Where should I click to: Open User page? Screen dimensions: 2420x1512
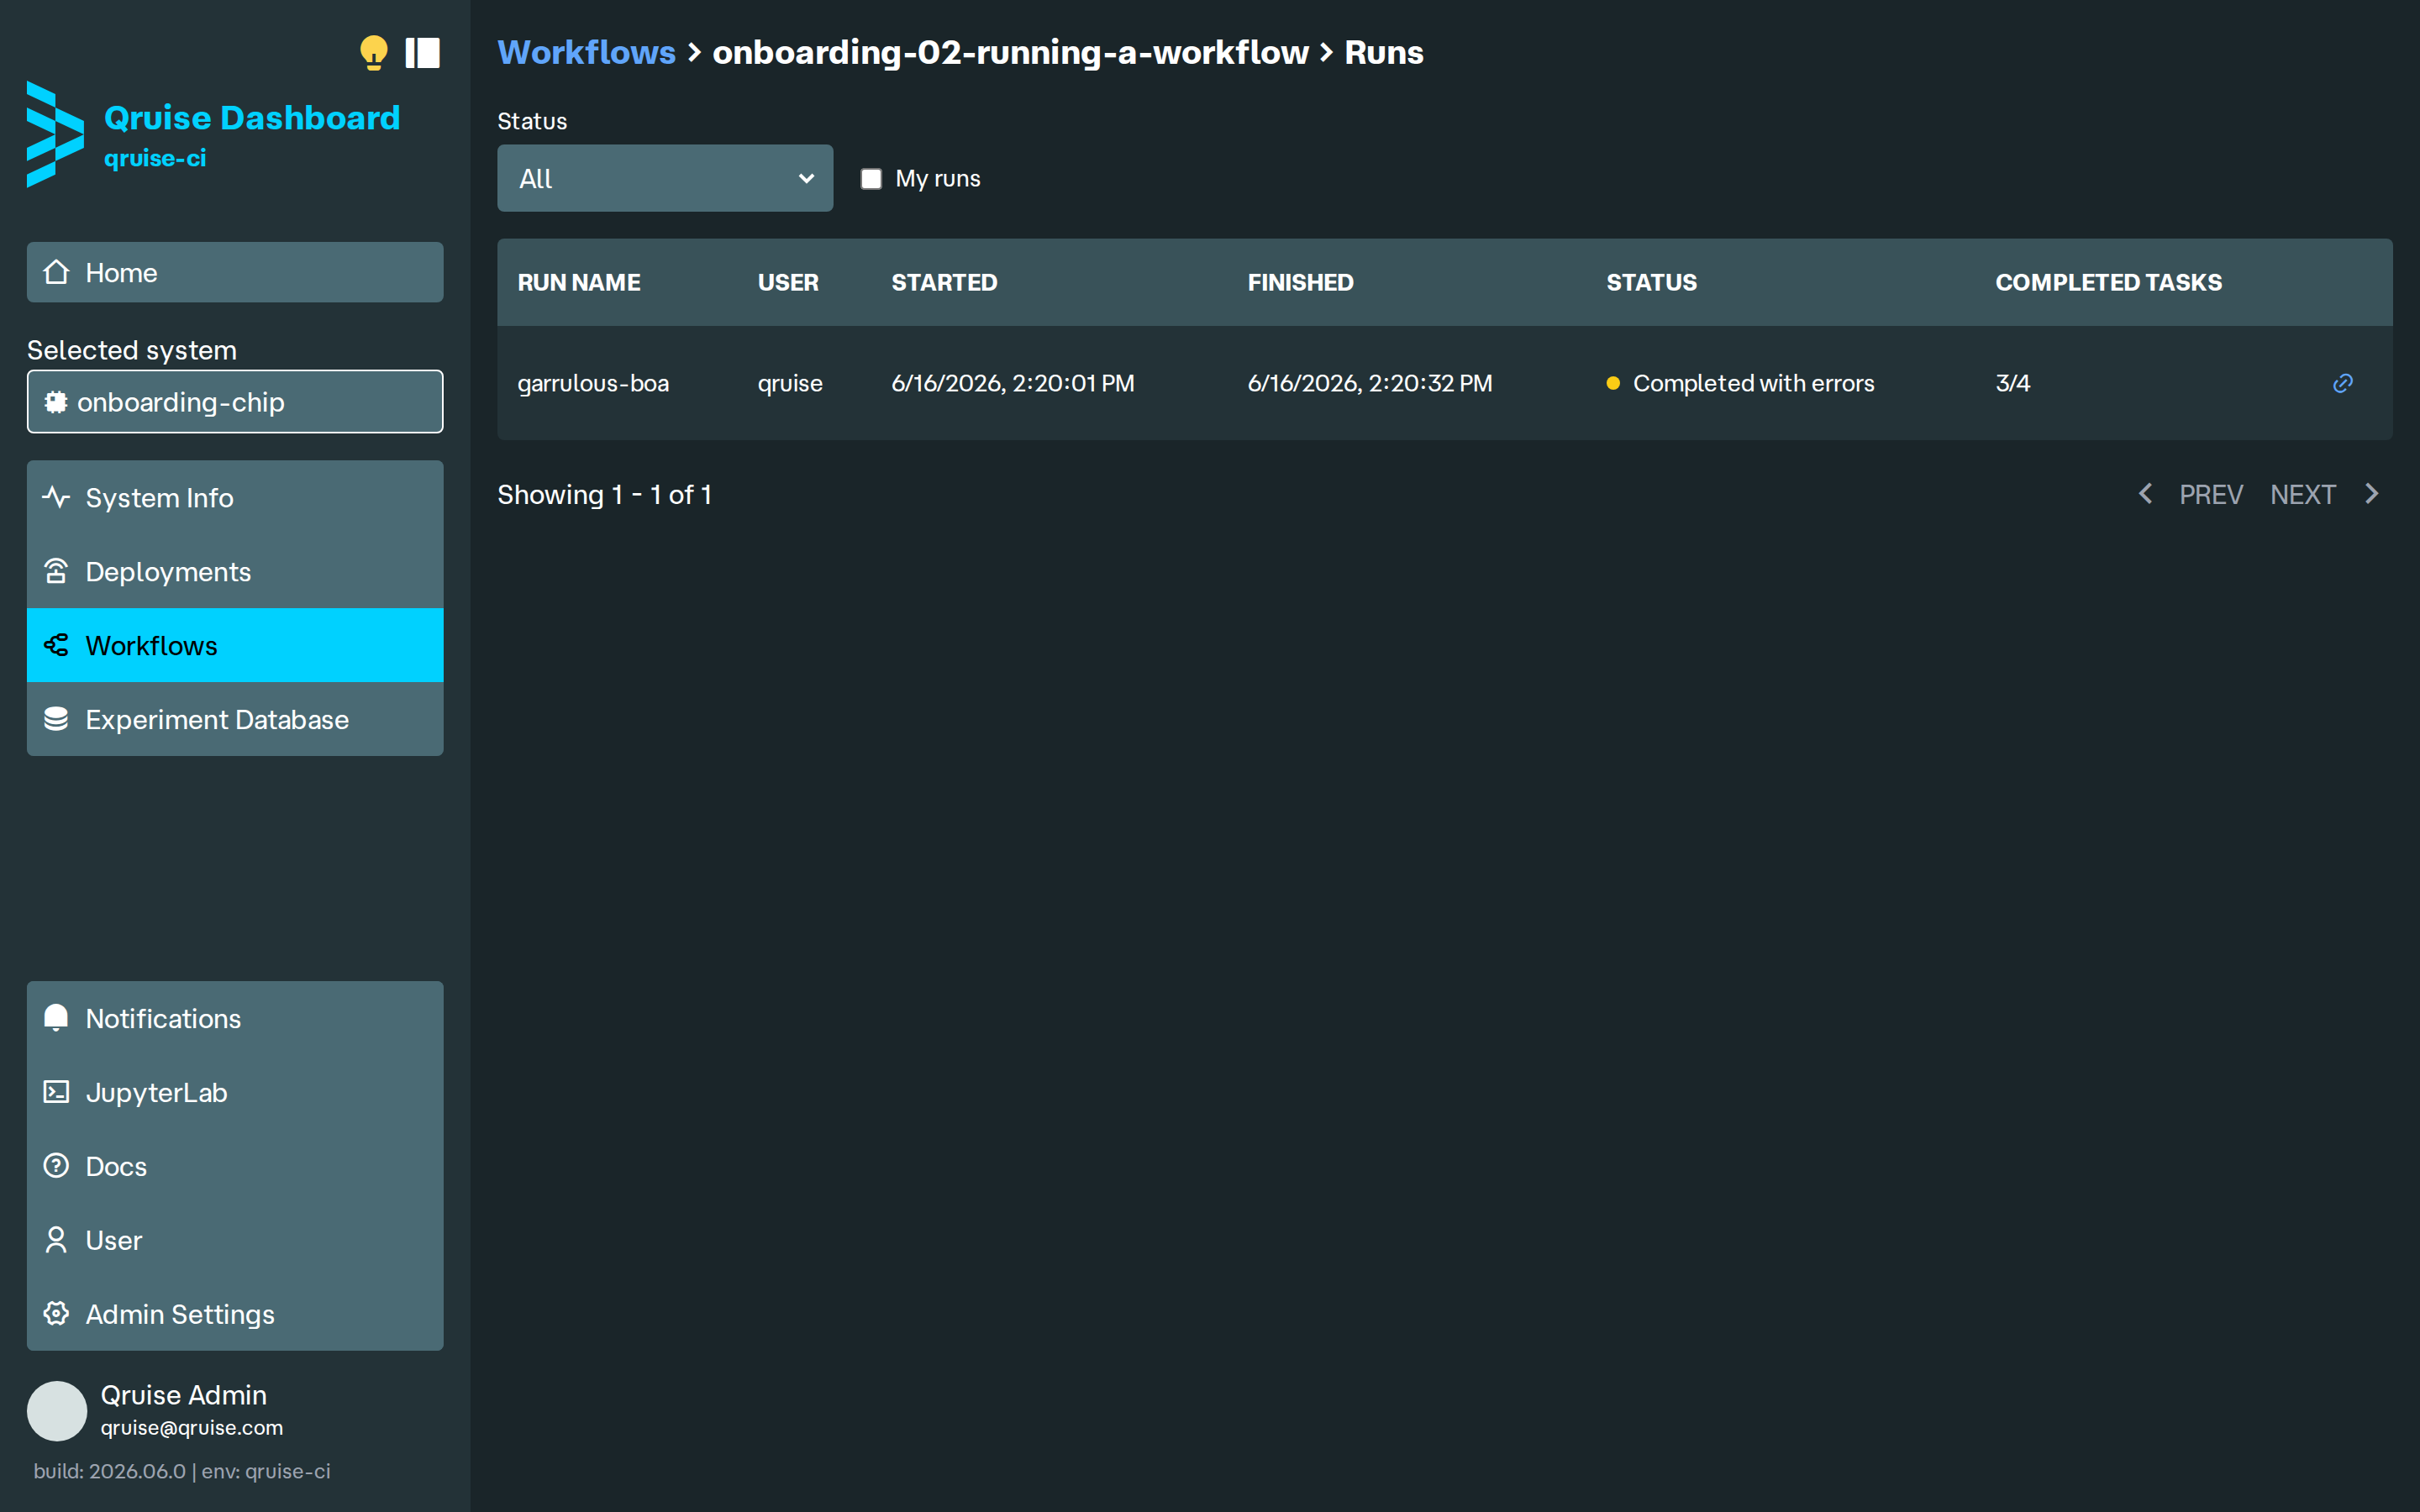coord(235,1240)
